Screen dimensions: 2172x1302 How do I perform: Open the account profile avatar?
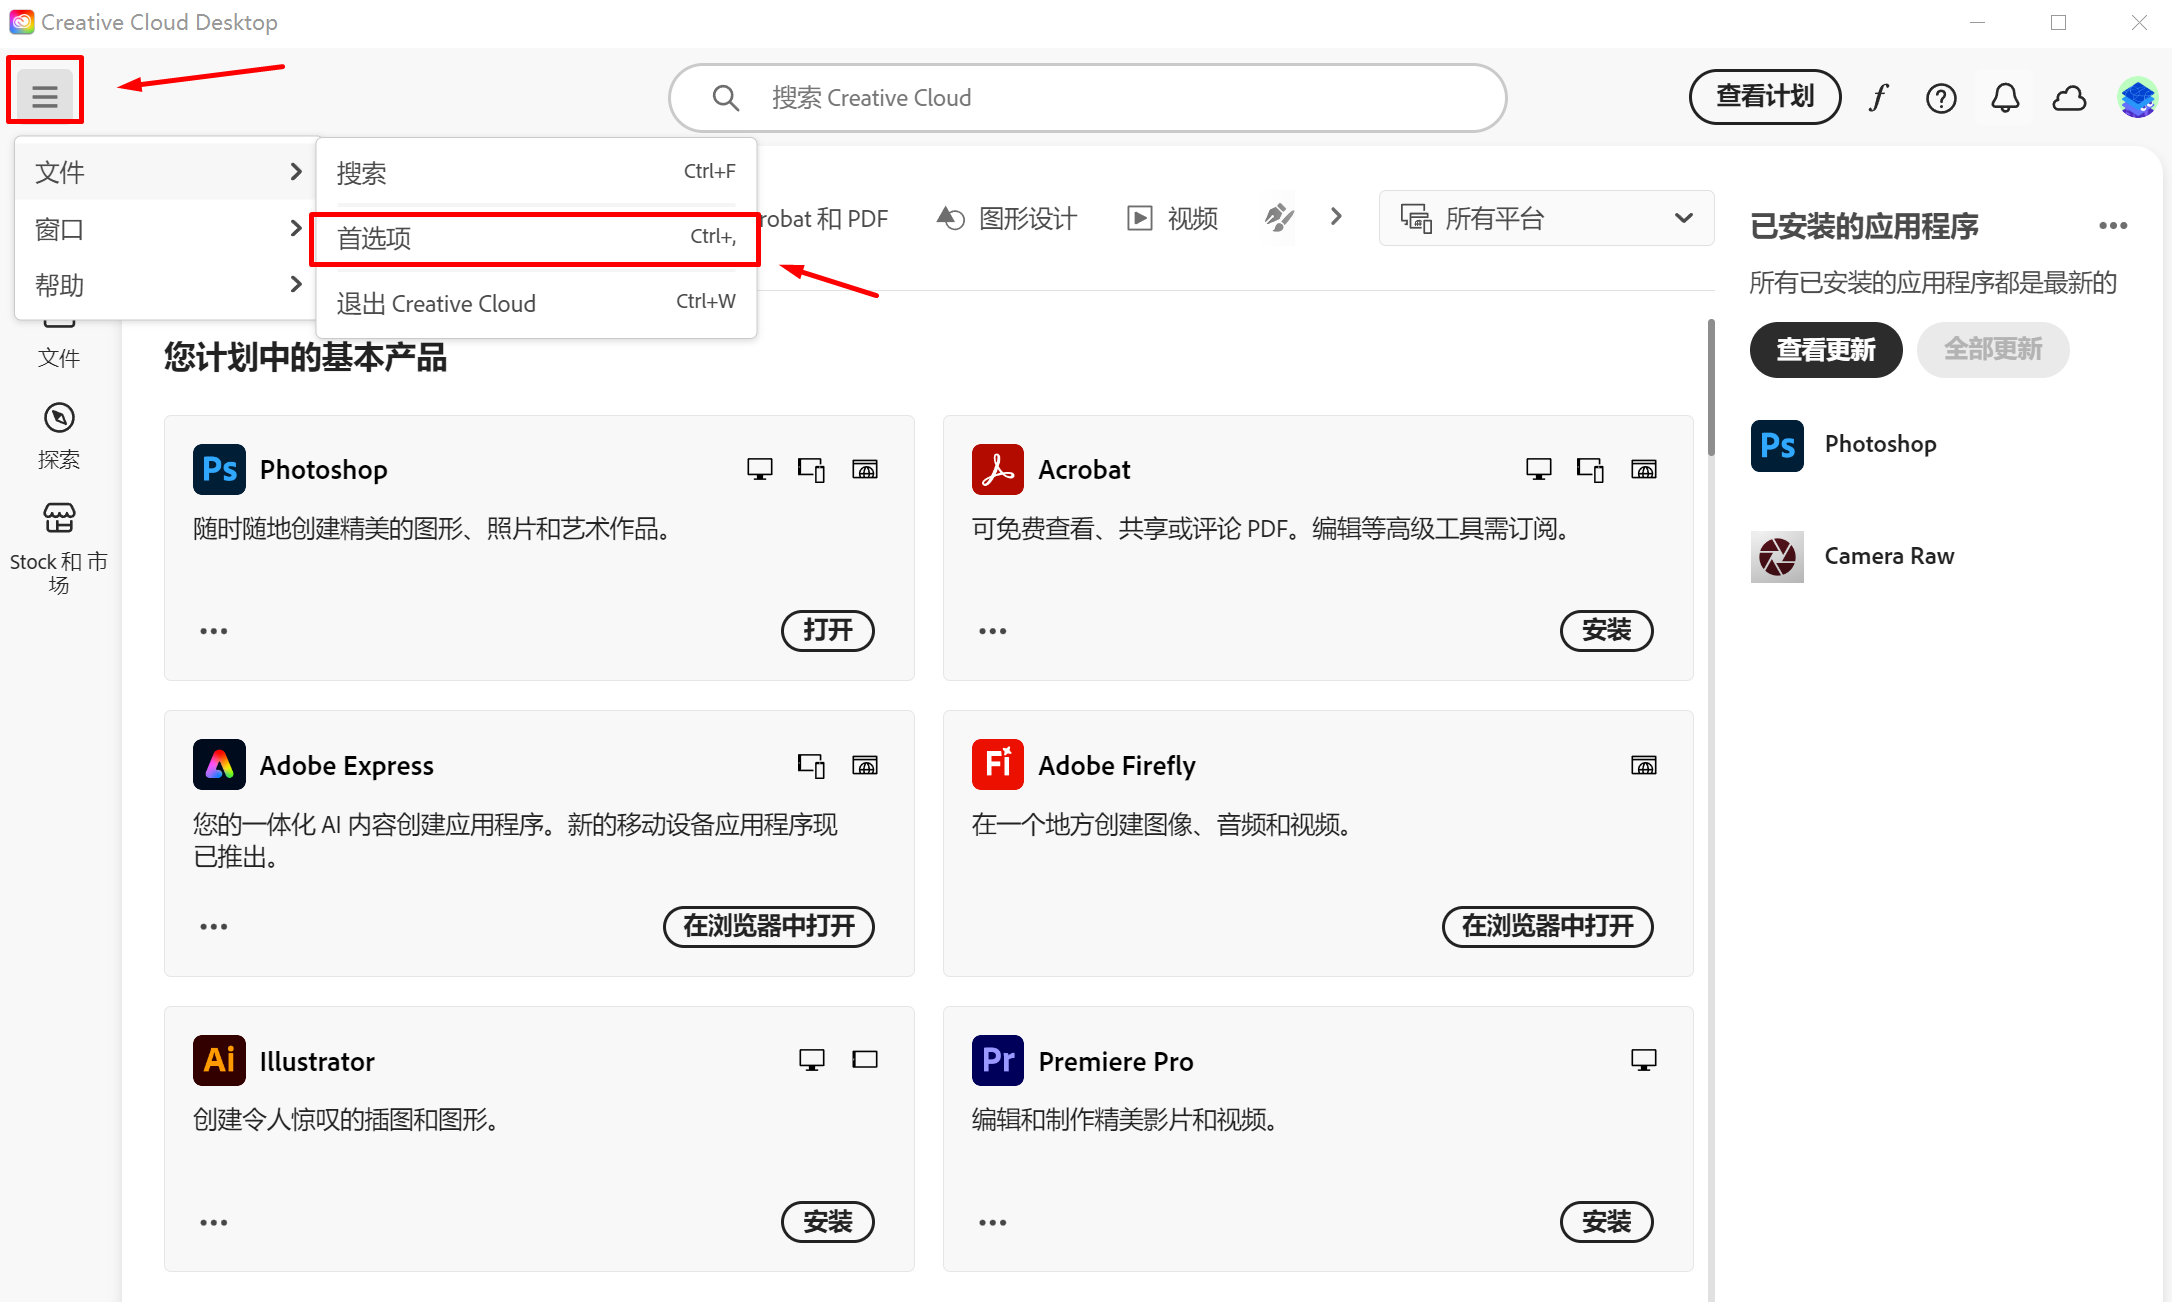click(x=2137, y=98)
